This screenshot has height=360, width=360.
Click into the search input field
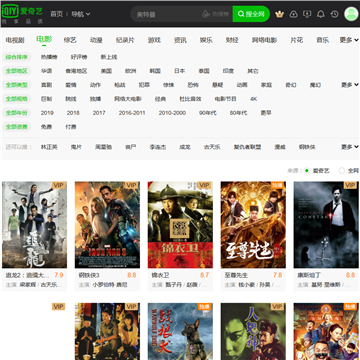(x=167, y=14)
